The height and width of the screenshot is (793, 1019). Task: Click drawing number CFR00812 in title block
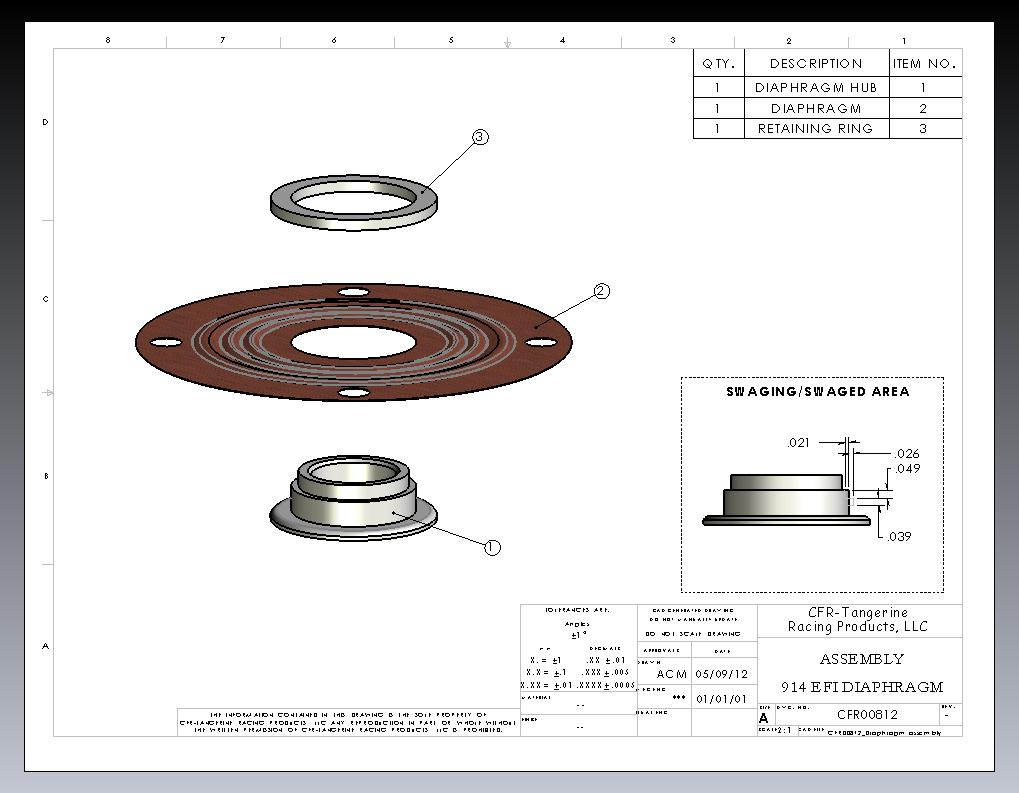[867, 714]
